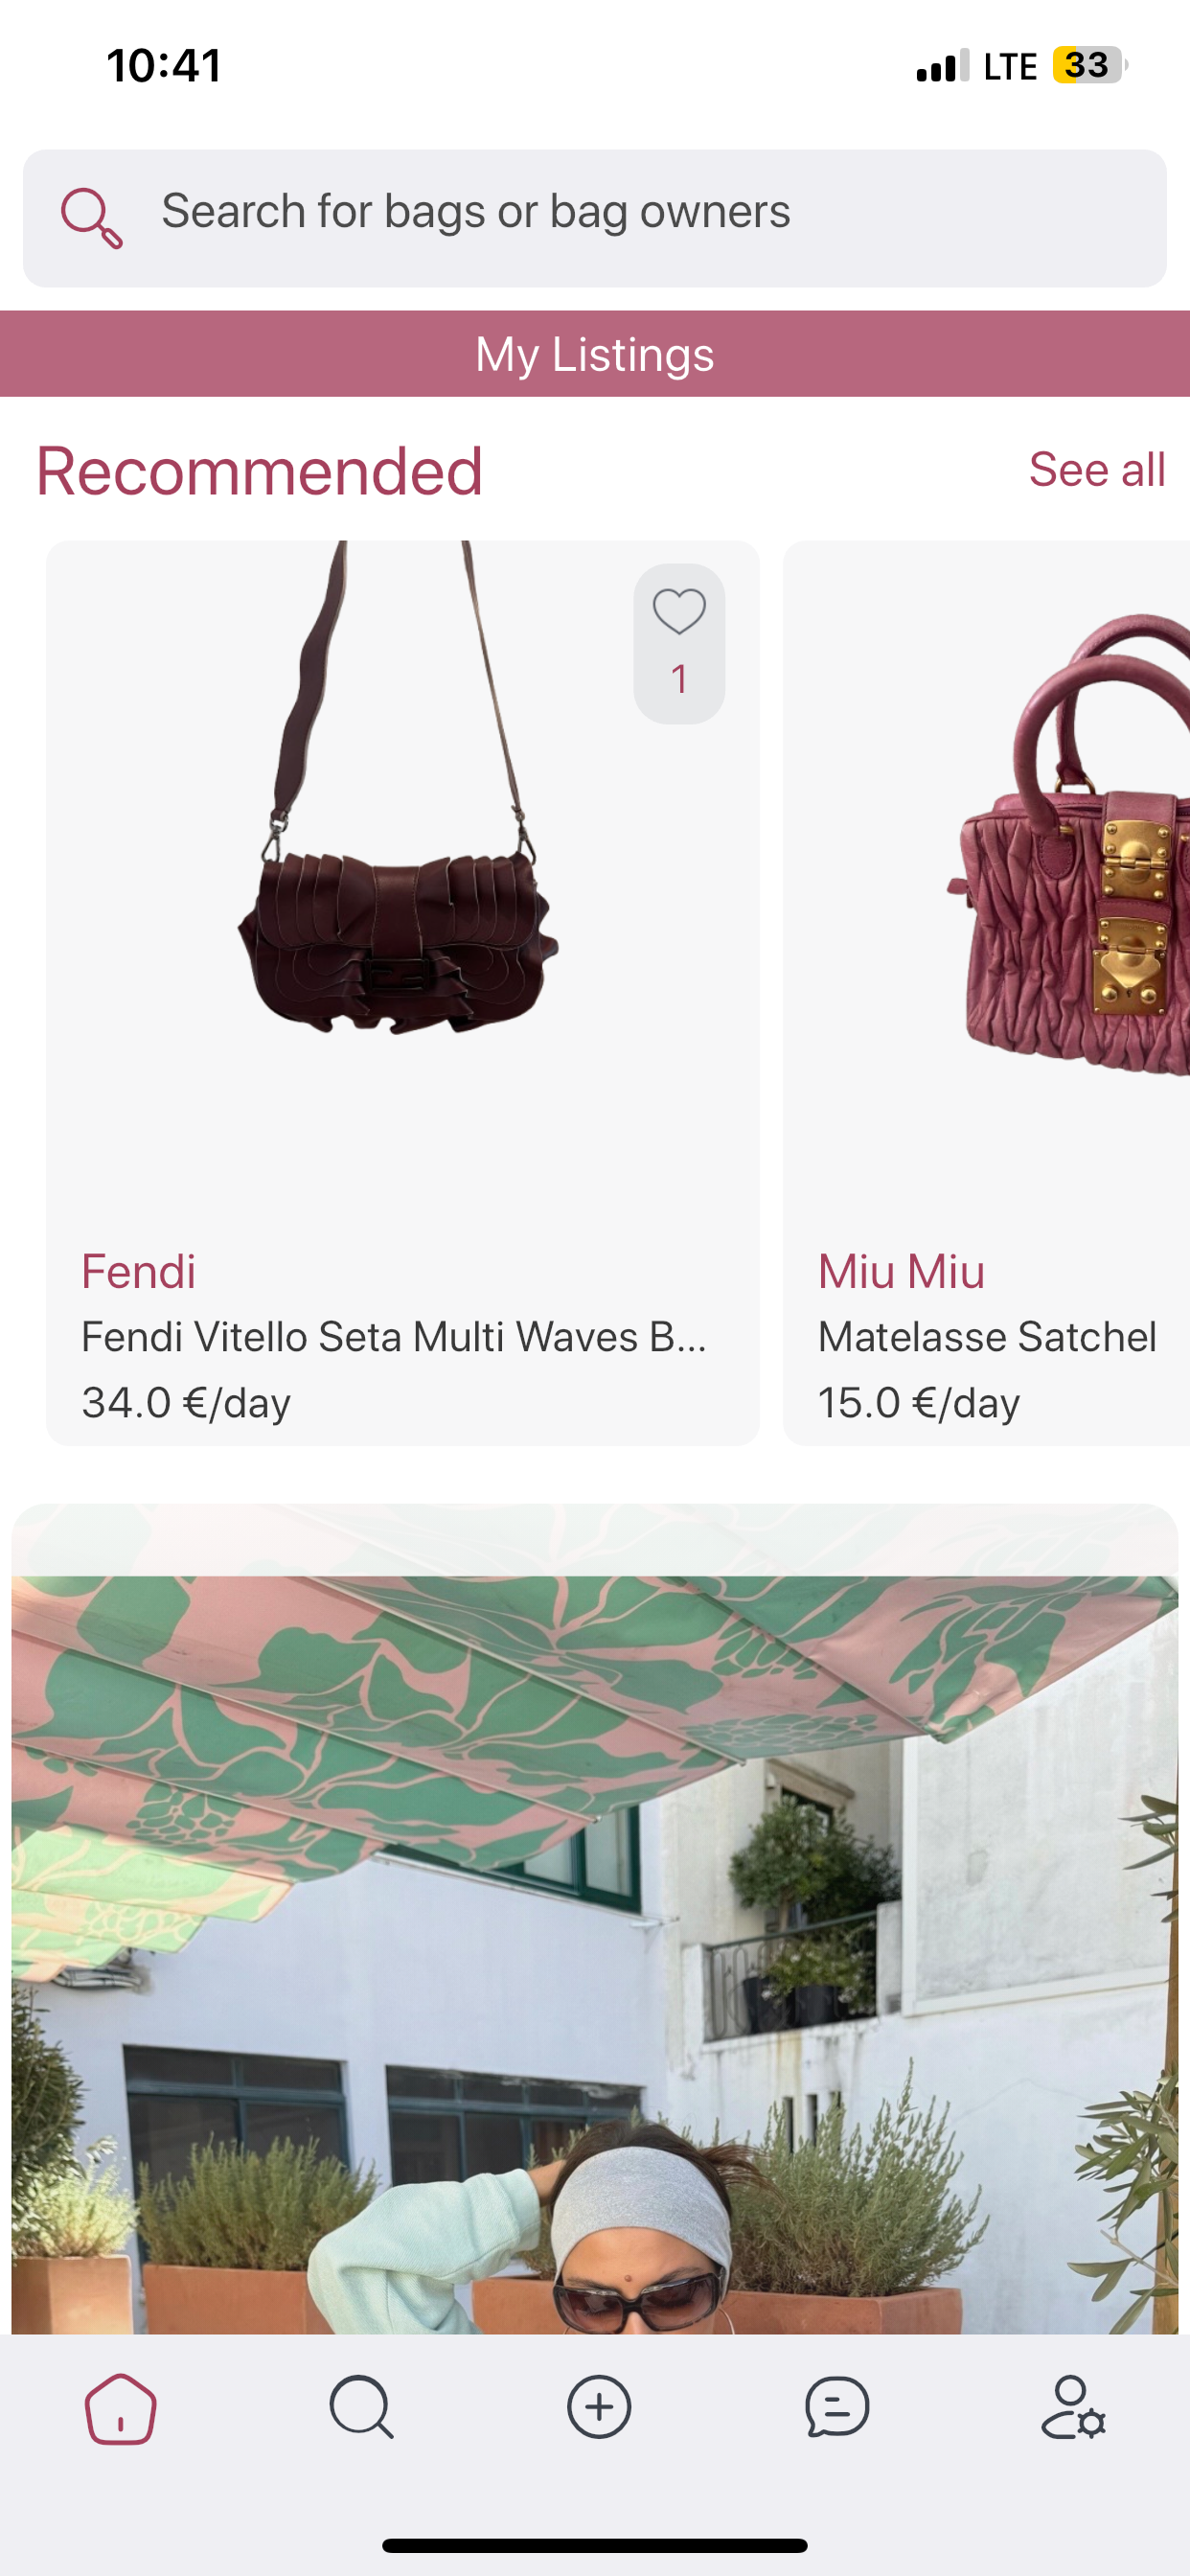
Task: Tap the plus icon to add listing
Action: (x=598, y=2407)
